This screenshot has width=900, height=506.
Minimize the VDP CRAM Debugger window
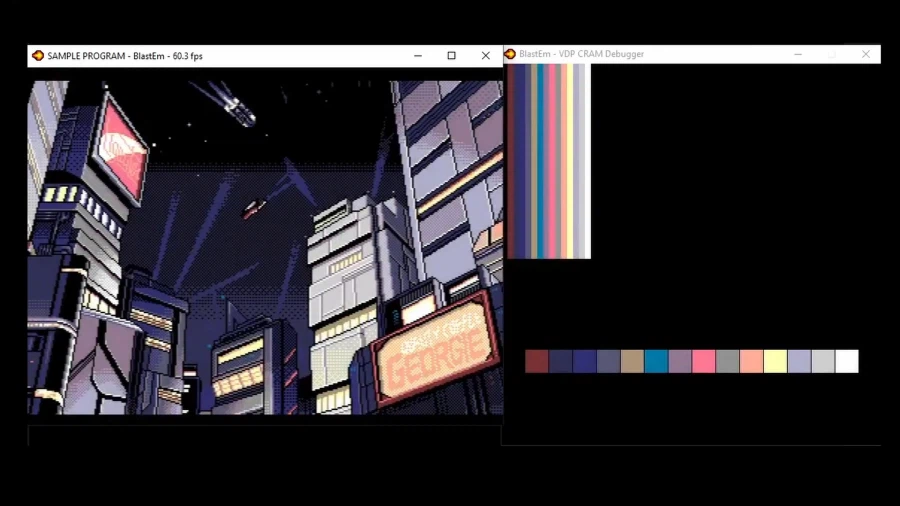click(x=798, y=54)
